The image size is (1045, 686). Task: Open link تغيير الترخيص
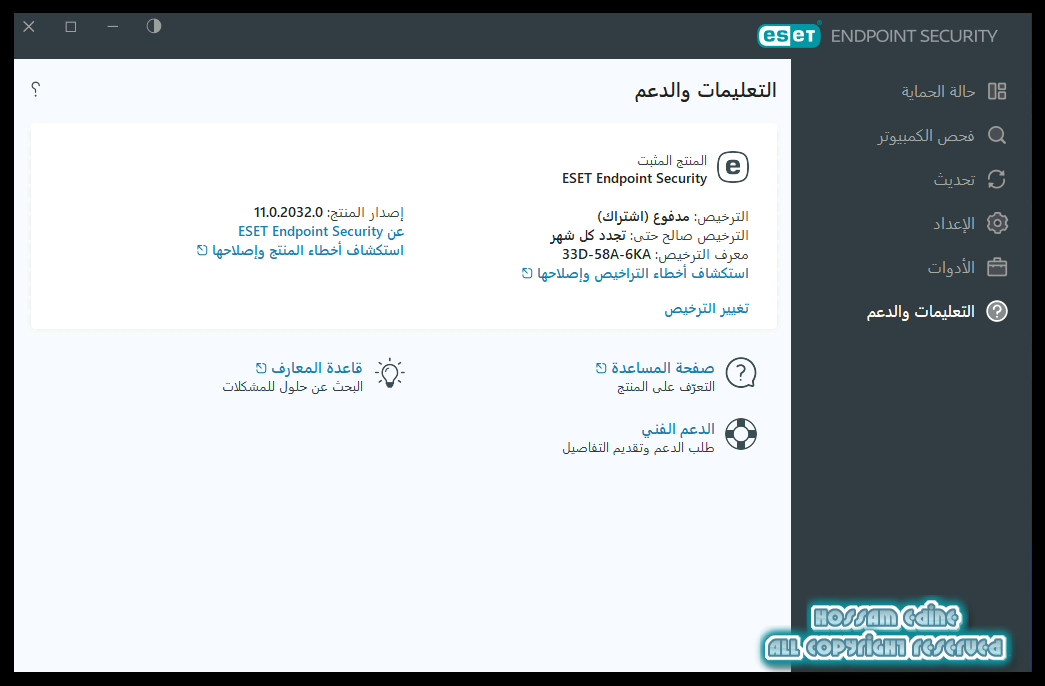click(706, 309)
